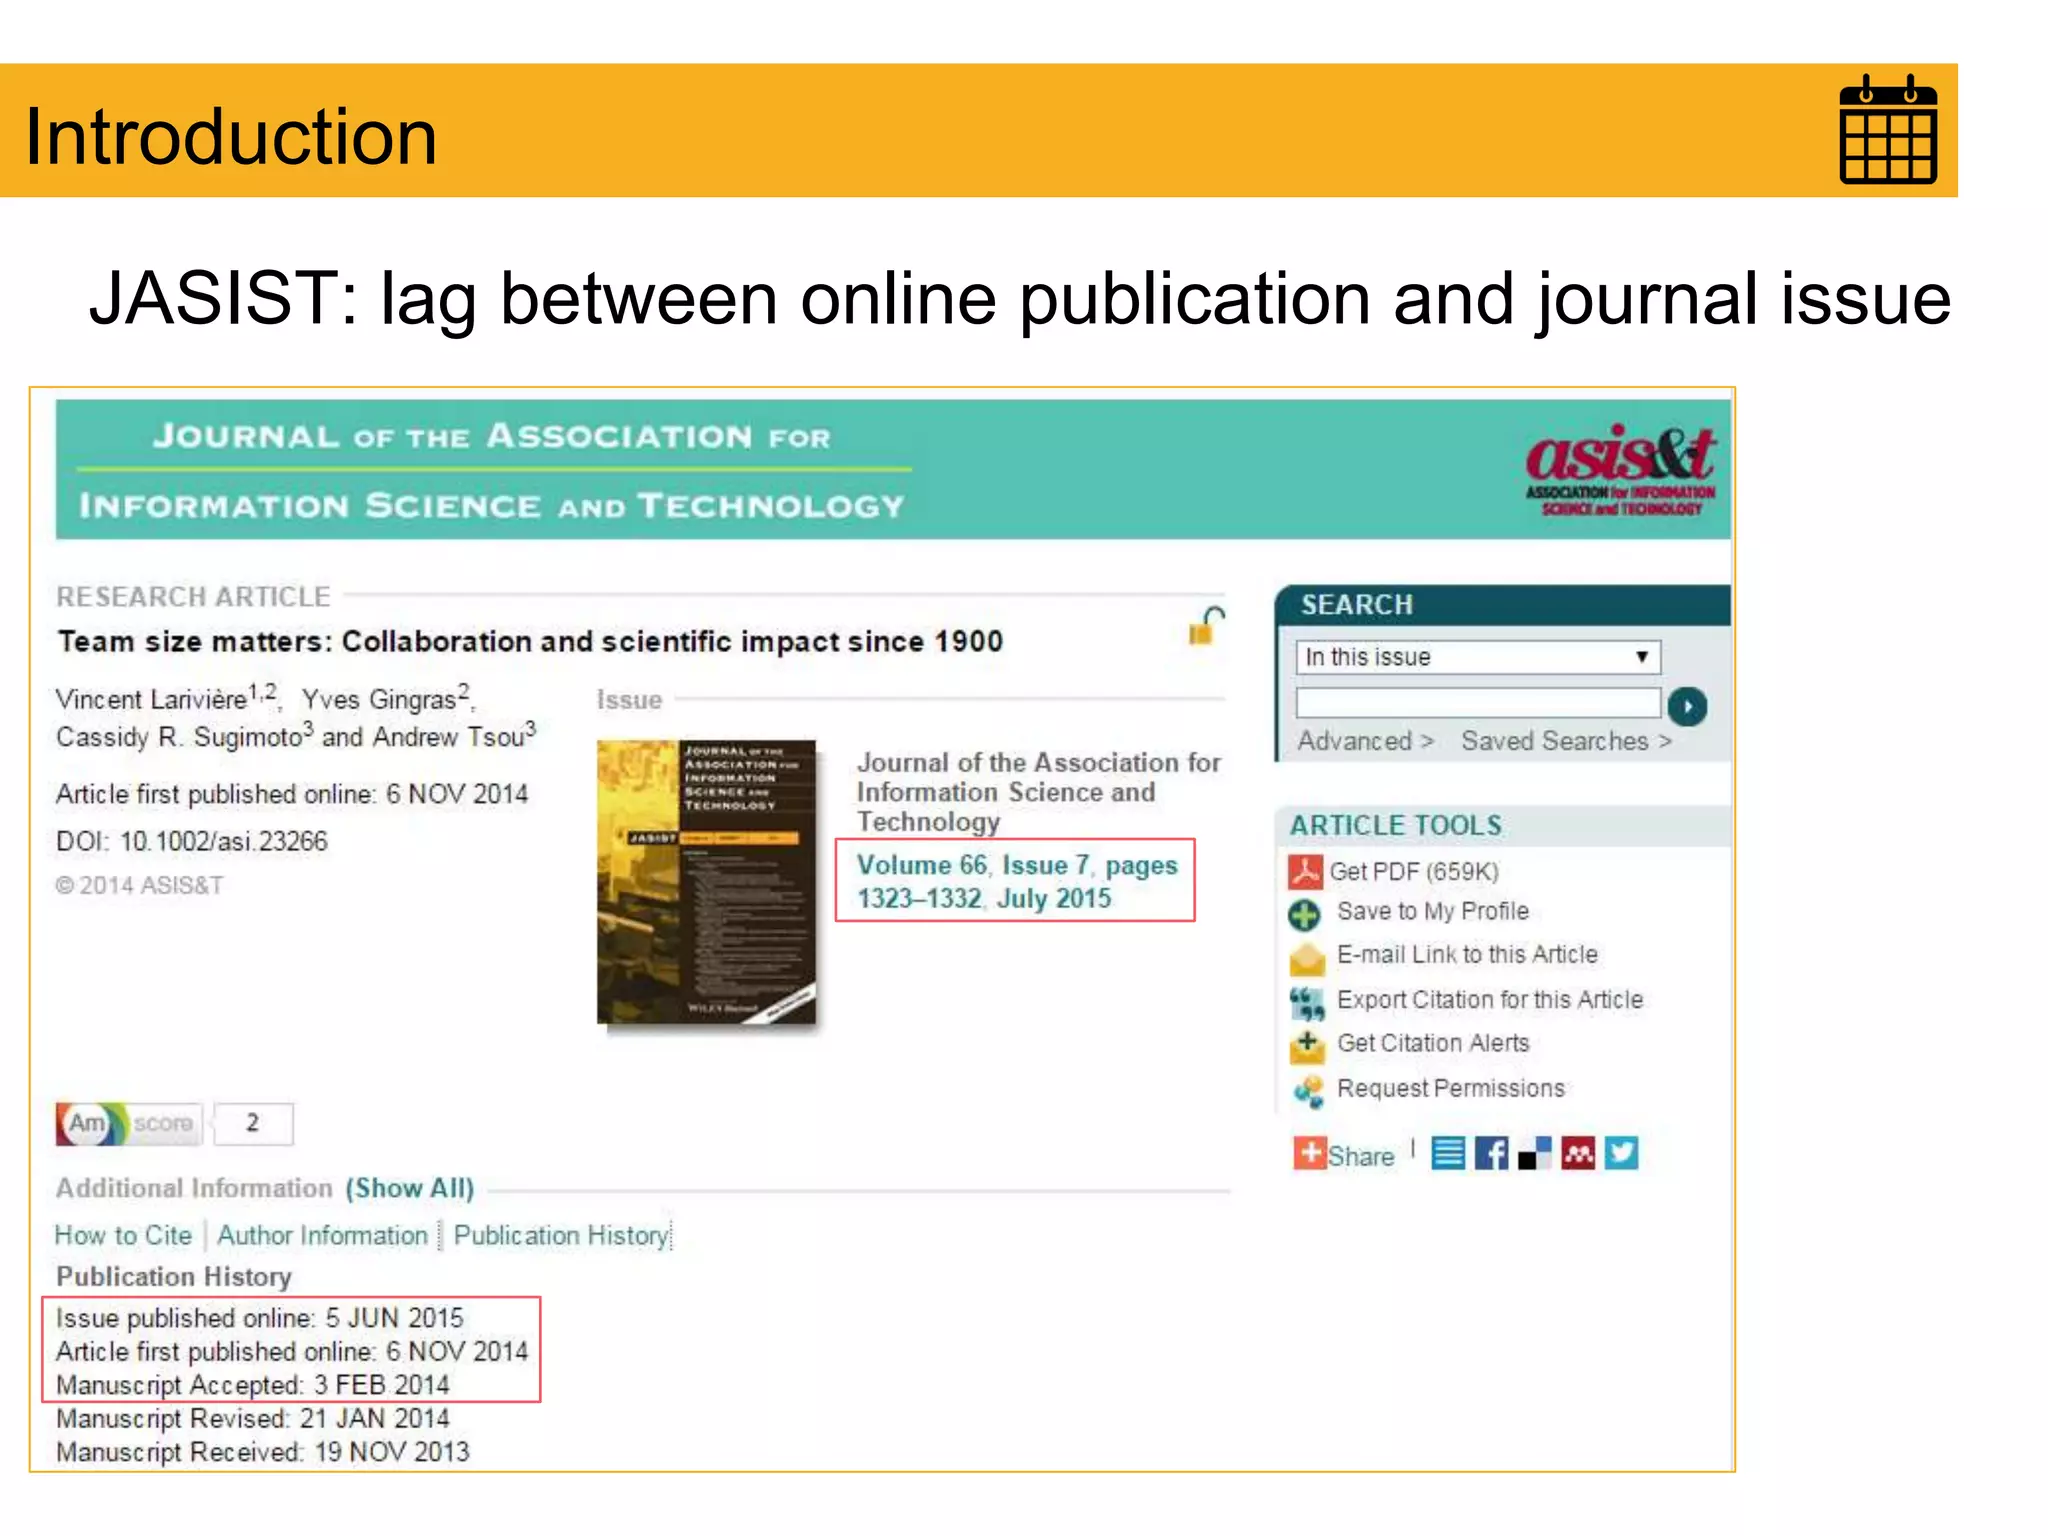Click author name Cassidy R. Sugimoto
Viewport: 2048px width, 1536px height.
pyautogui.click(x=179, y=737)
